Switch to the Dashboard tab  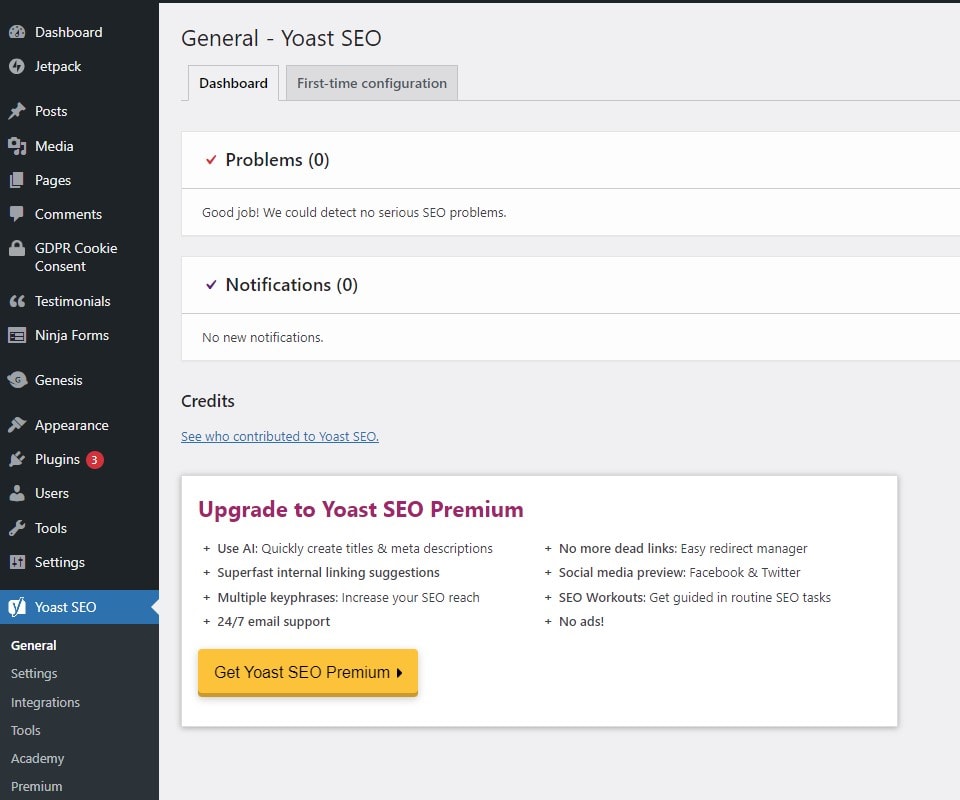coord(233,83)
